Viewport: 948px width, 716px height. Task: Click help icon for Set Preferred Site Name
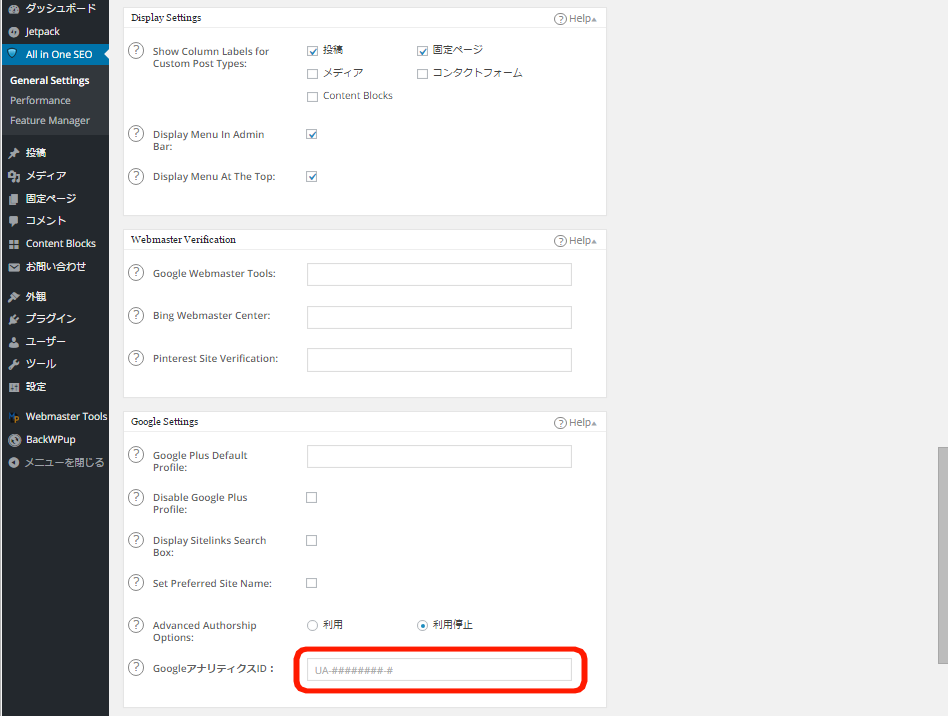click(136, 582)
